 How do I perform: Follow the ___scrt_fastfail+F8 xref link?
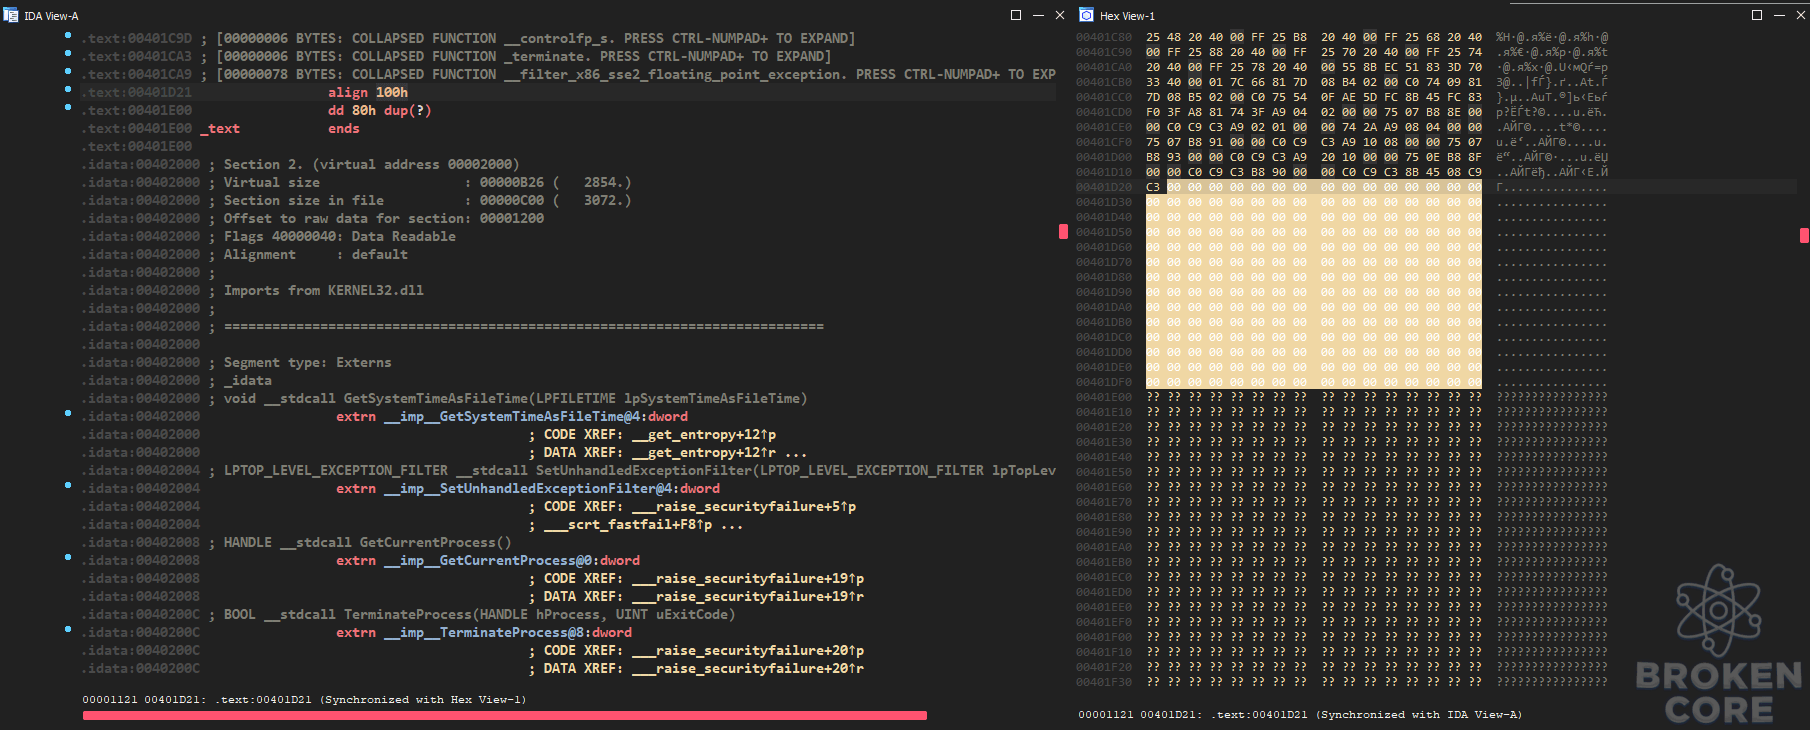coord(628,524)
